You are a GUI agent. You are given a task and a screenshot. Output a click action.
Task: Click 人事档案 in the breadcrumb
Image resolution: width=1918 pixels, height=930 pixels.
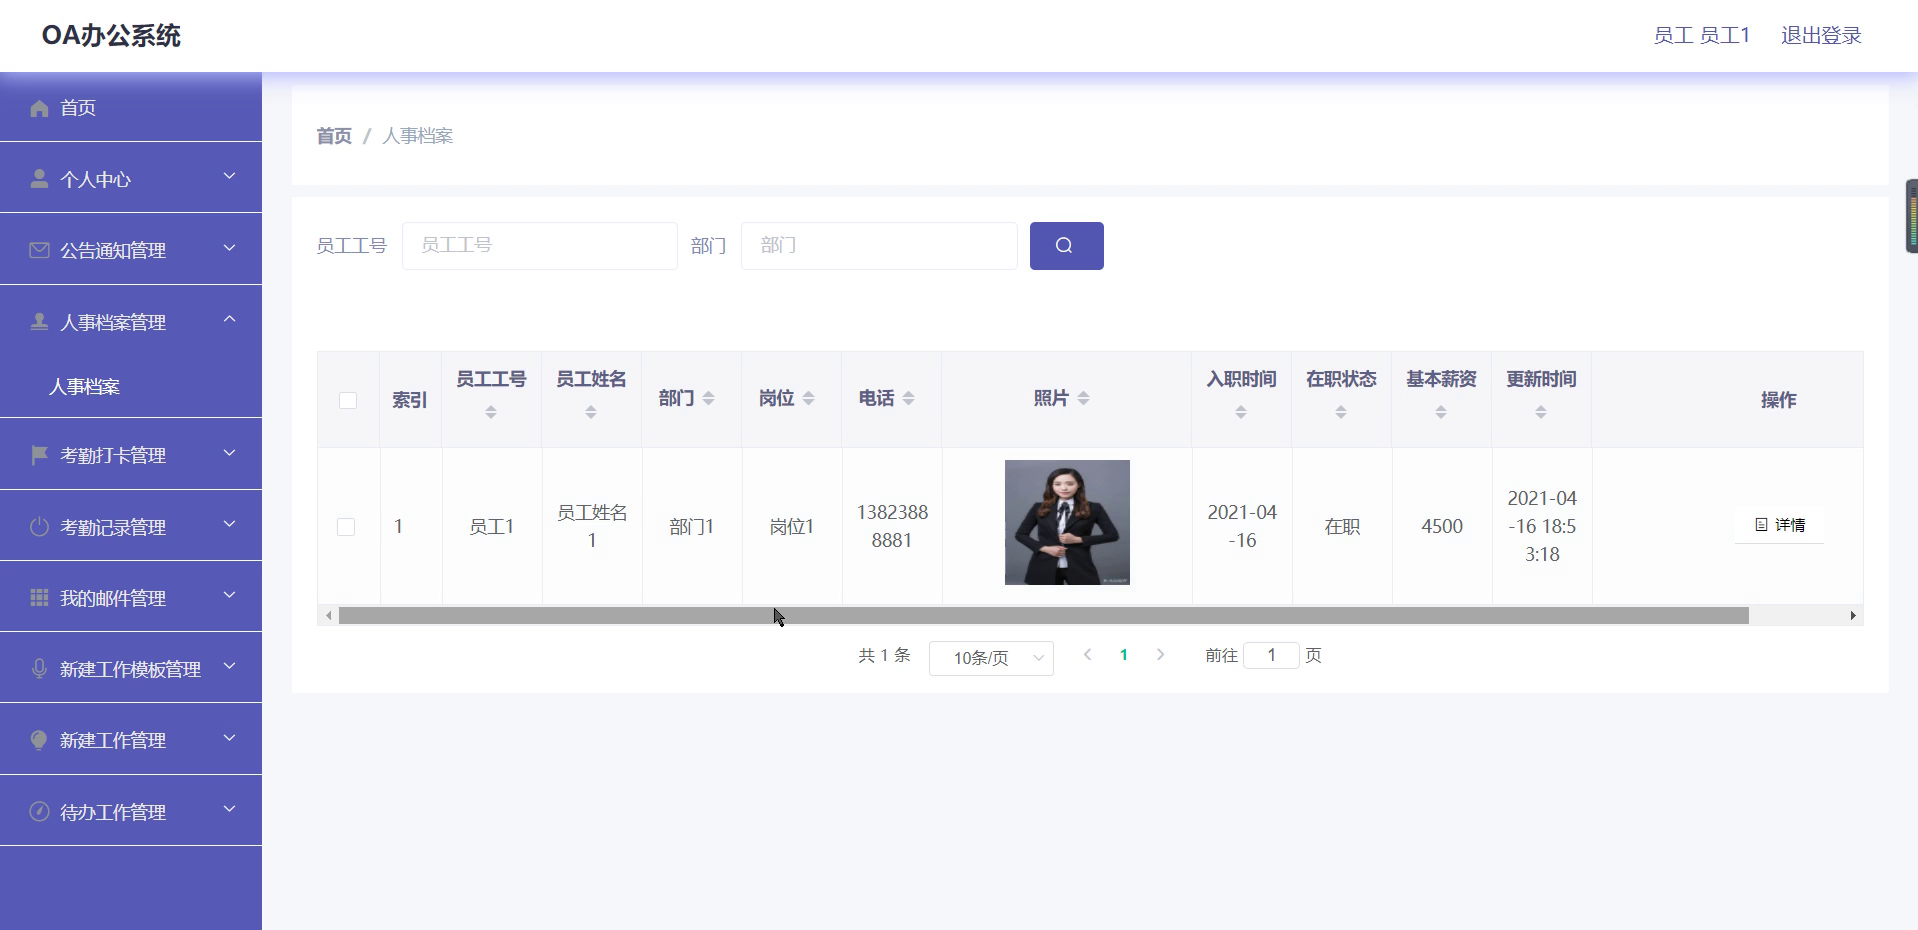(417, 136)
